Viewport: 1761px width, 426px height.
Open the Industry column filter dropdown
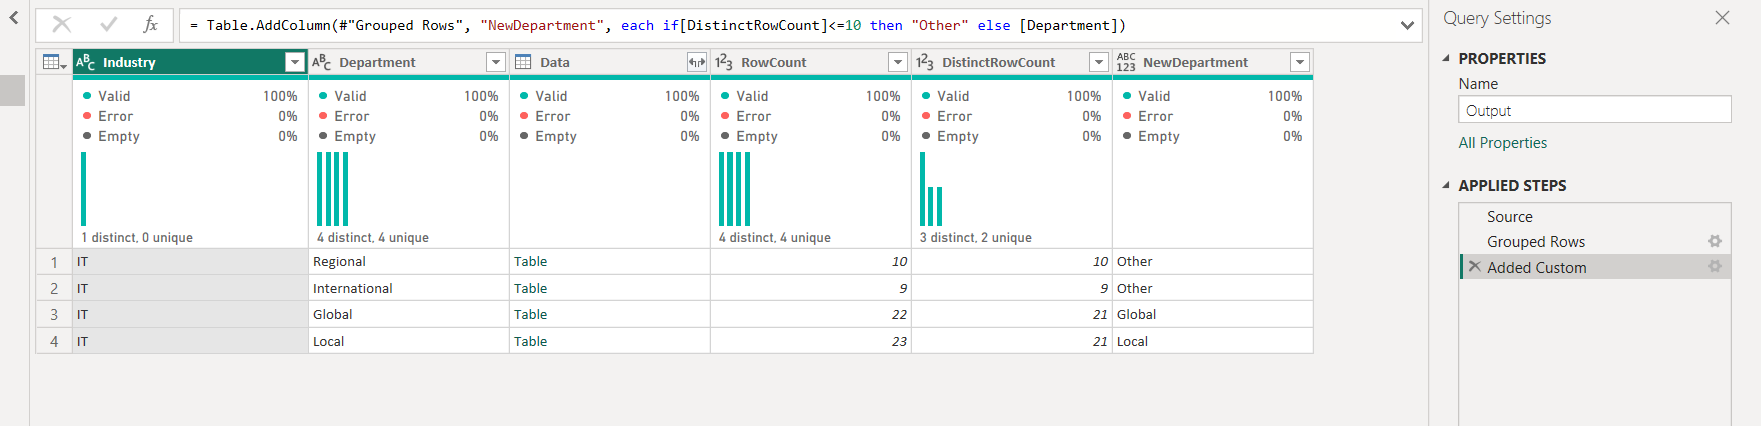294,62
